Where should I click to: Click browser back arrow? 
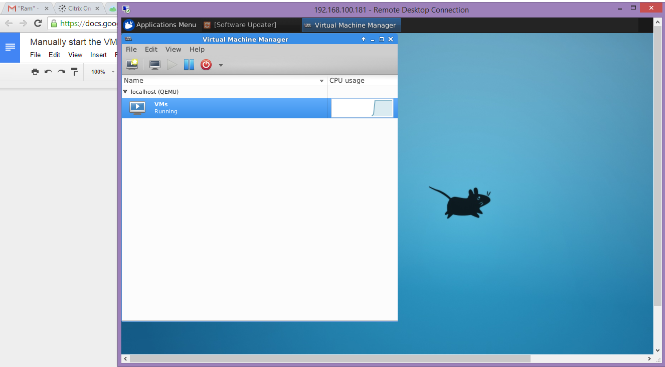[9, 23]
